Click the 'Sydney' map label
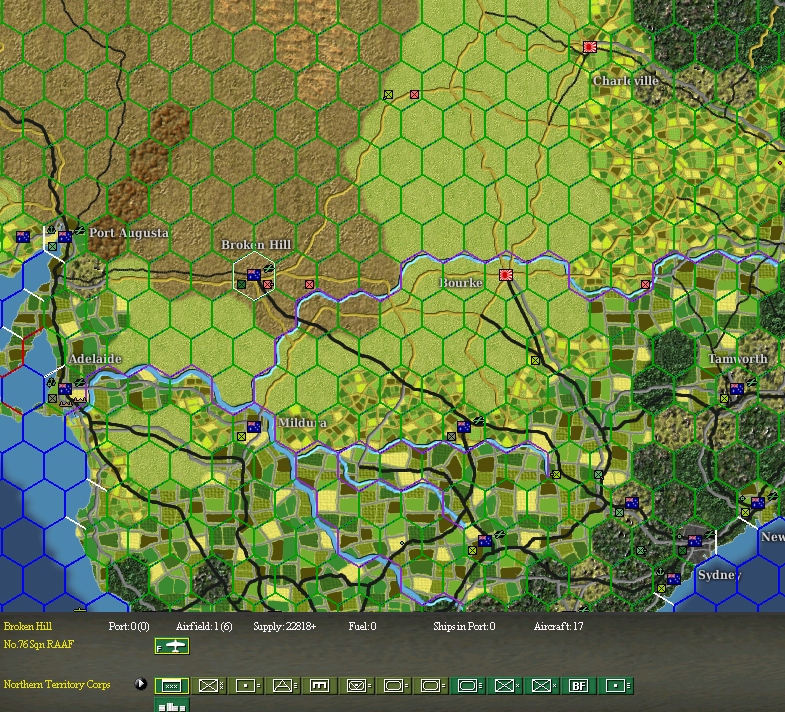This screenshot has height=712, width=785. [719, 575]
